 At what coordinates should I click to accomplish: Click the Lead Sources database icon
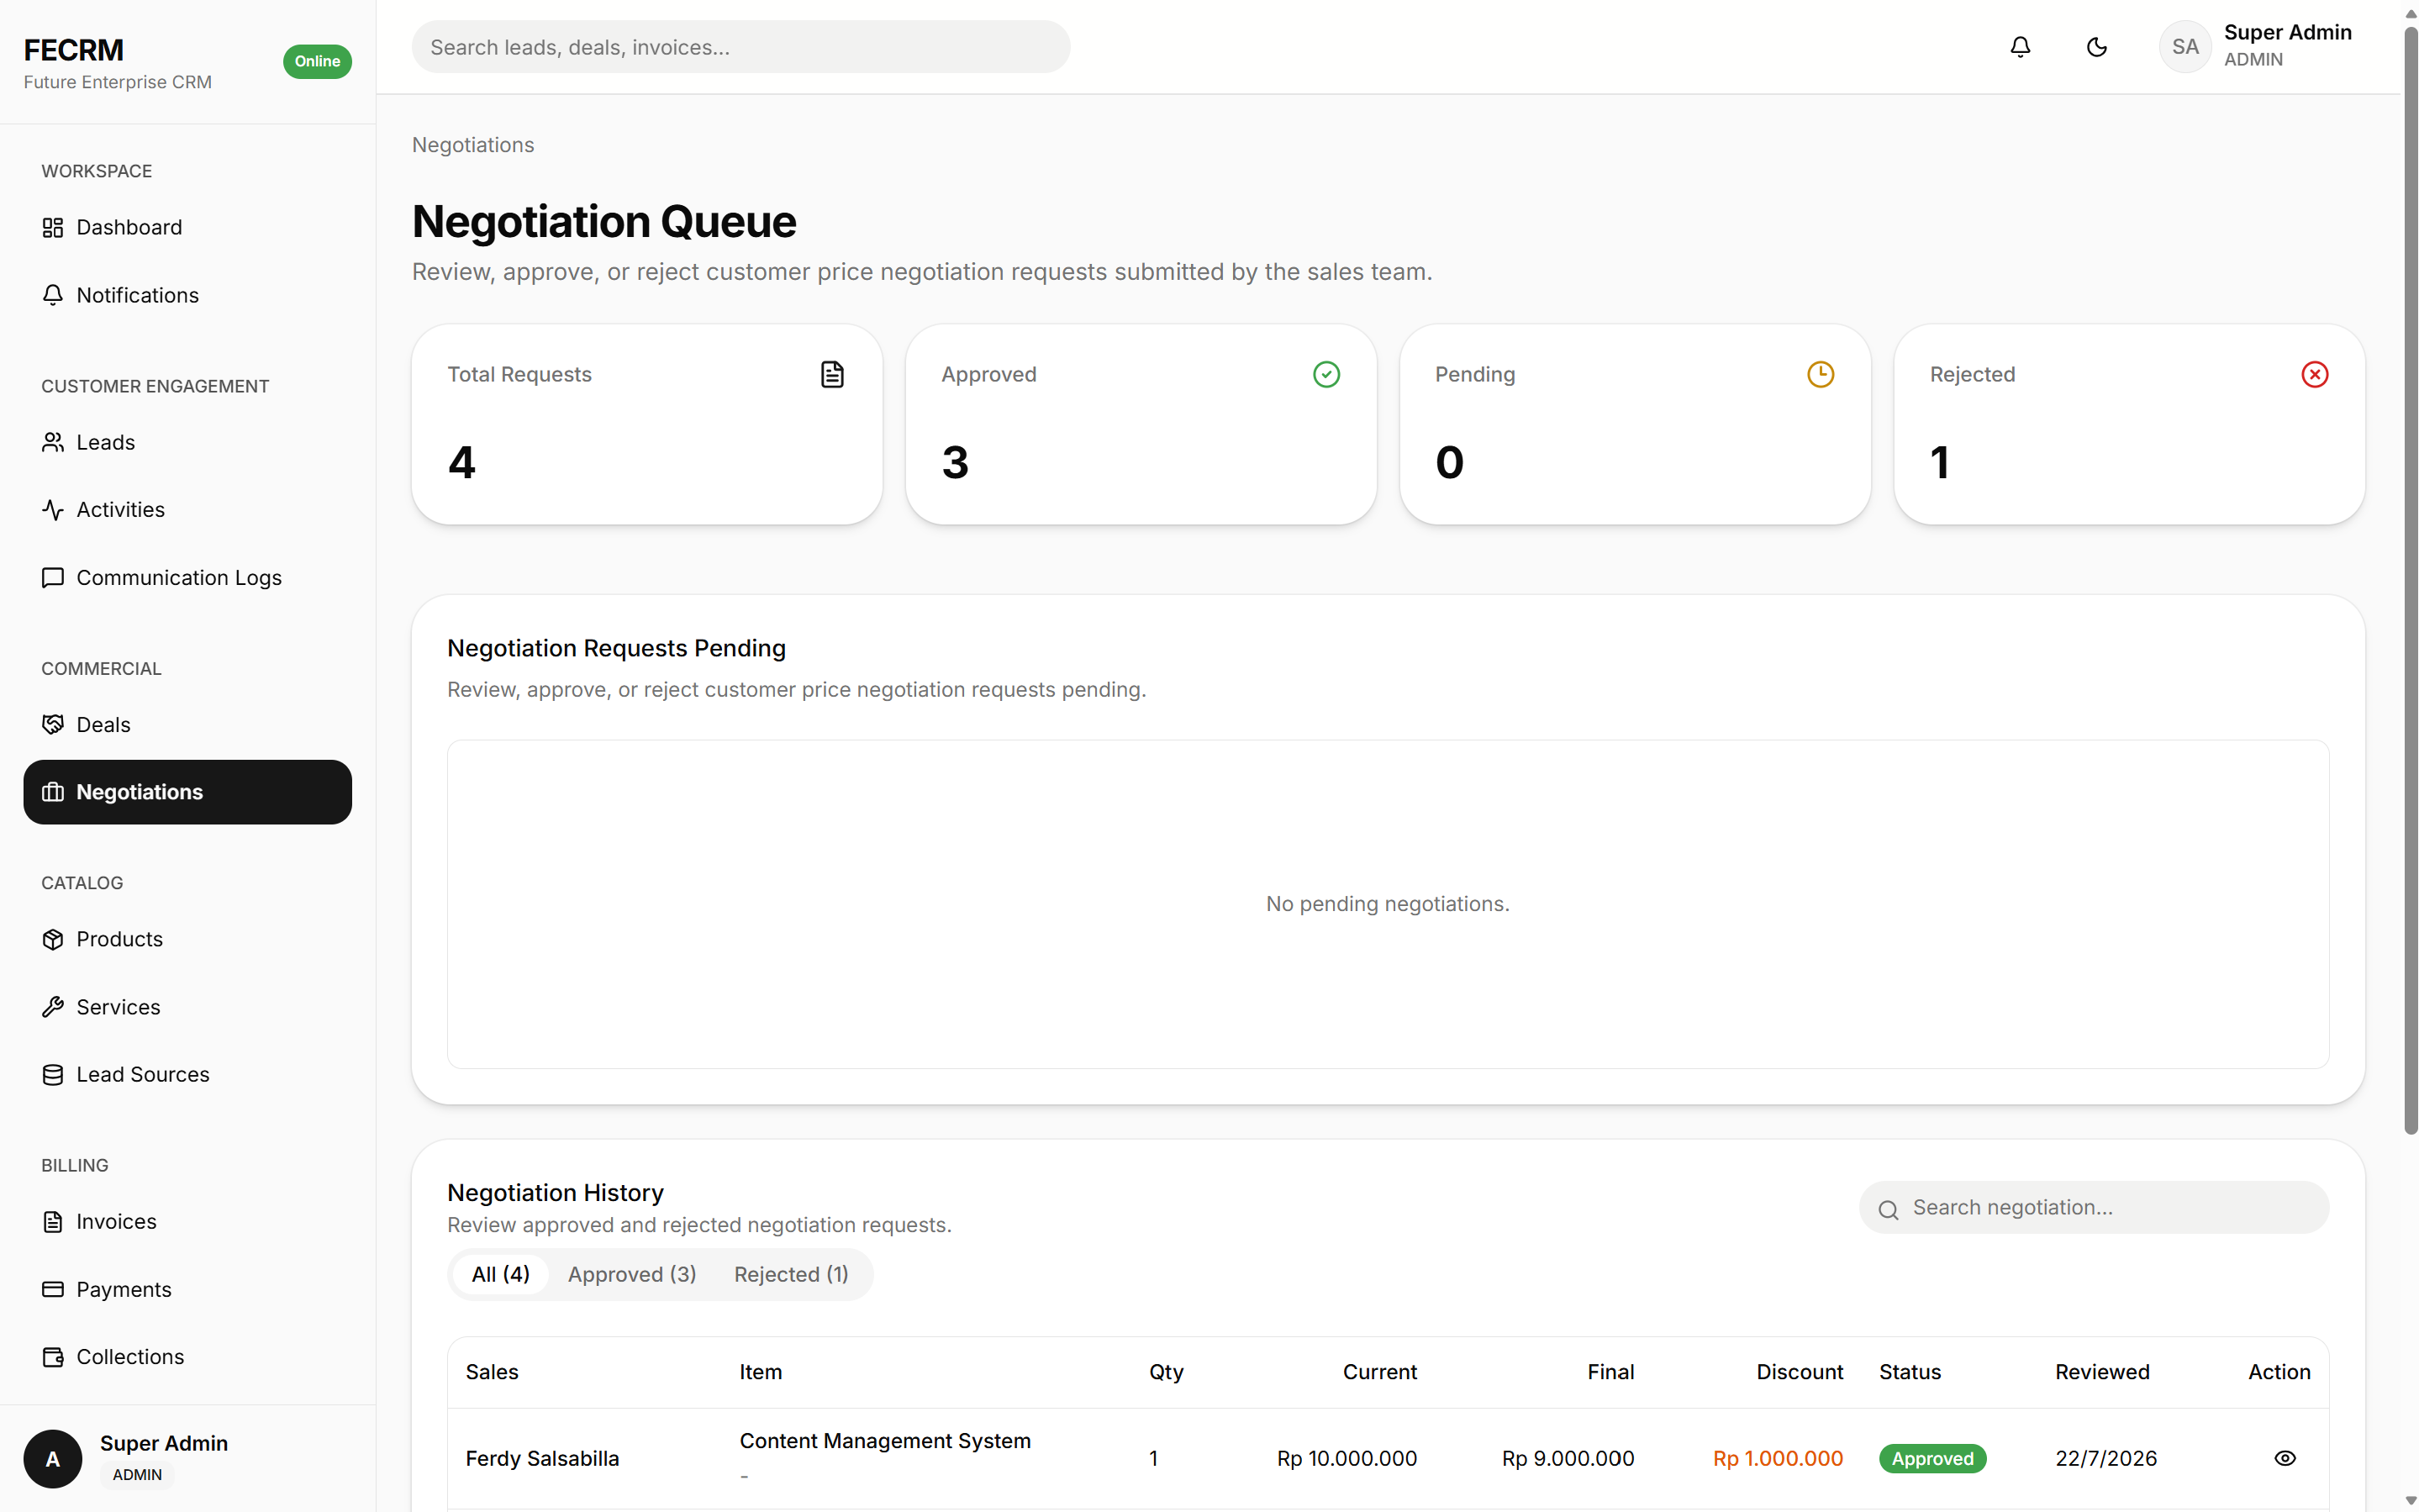click(x=53, y=1075)
